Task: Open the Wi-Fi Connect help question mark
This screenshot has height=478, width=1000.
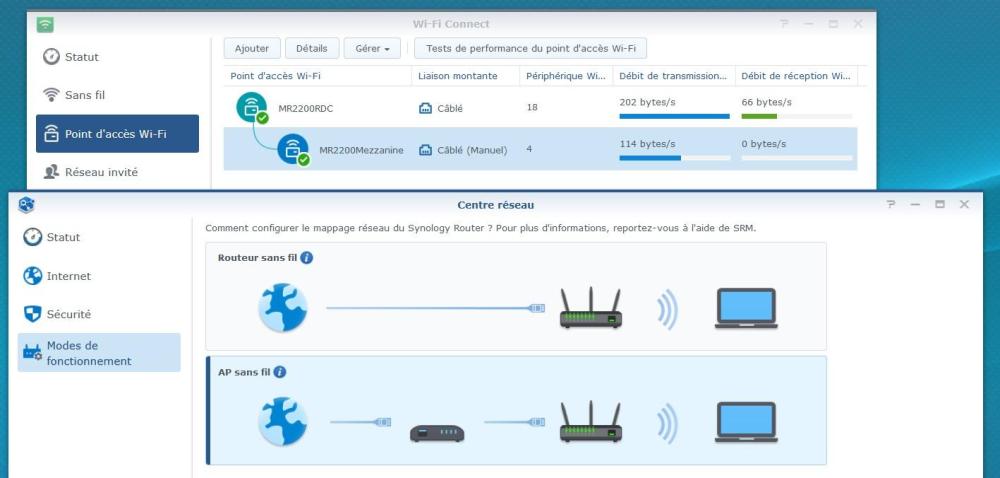Action: coord(784,24)
